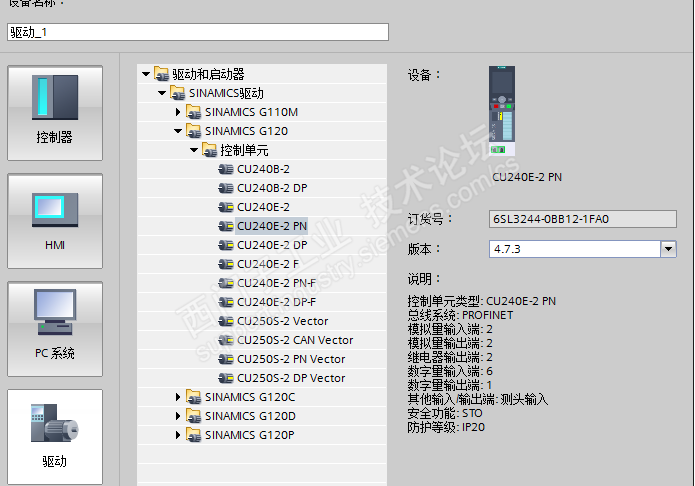The image size is (695, 486).
Task: Click the CU250S-2 DP Vector drive icon
Action: pos(226,378)
